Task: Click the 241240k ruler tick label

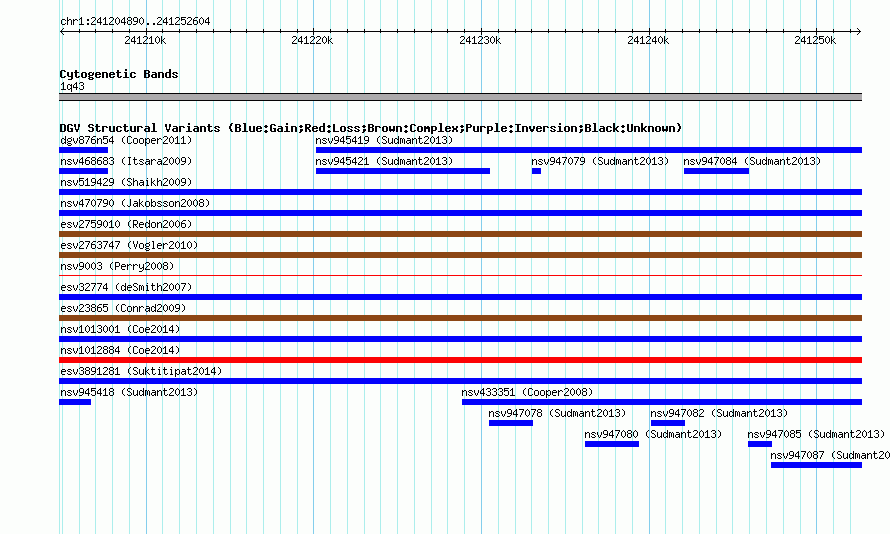Action: pos(648,40)
